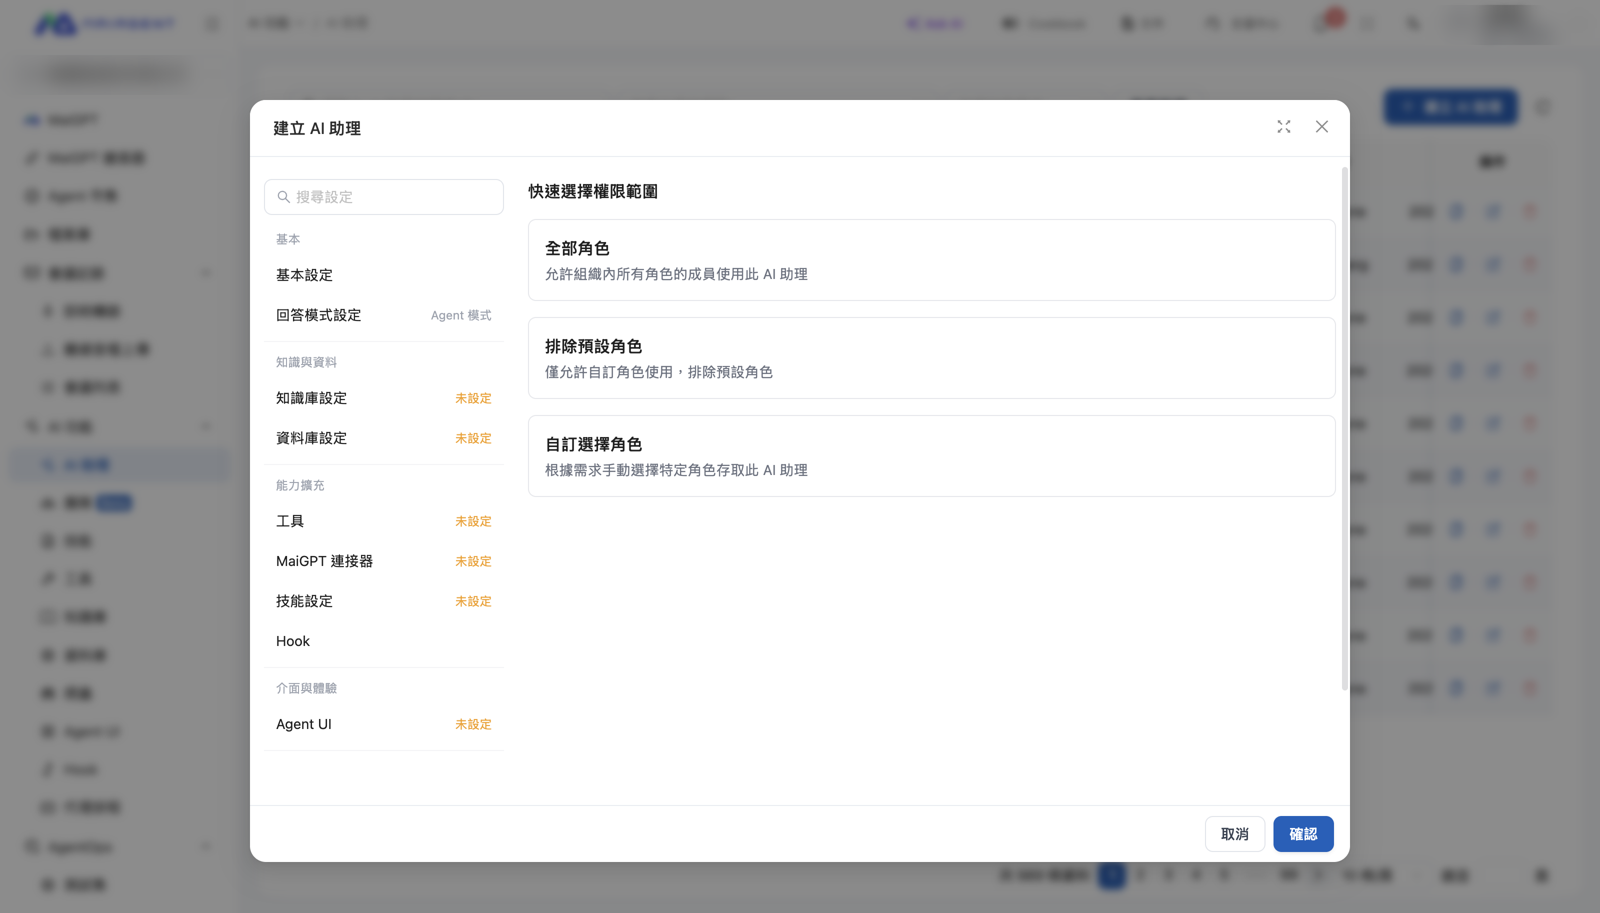Image resolution: width=1600 pixels, height=913 pixels.
Task: Click the 快速選擇權限範圍 heading
Action: pos(593,191)
